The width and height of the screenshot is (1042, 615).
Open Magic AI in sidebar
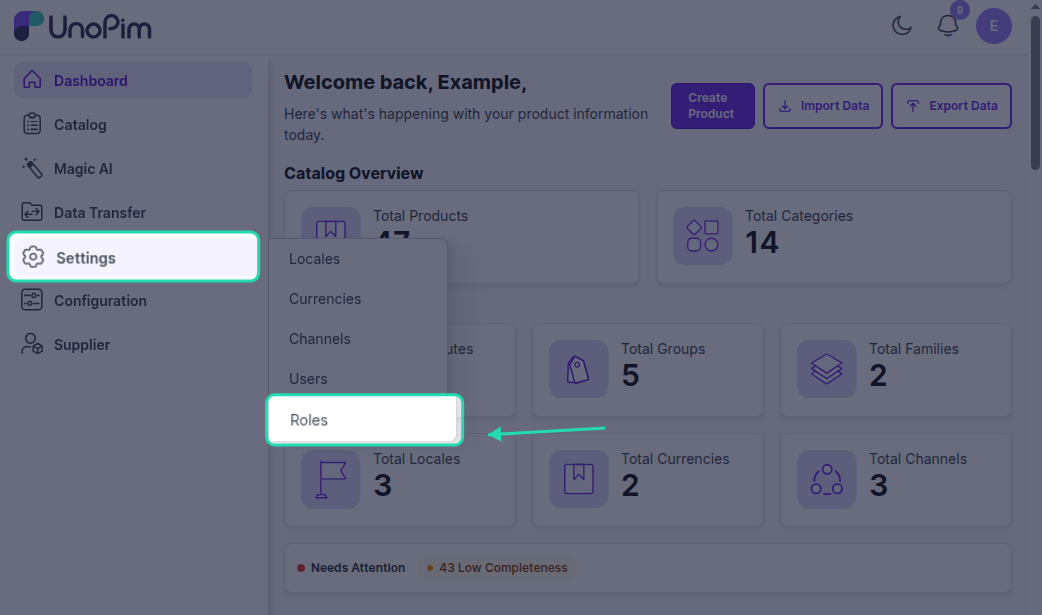(x=133, y=168)
